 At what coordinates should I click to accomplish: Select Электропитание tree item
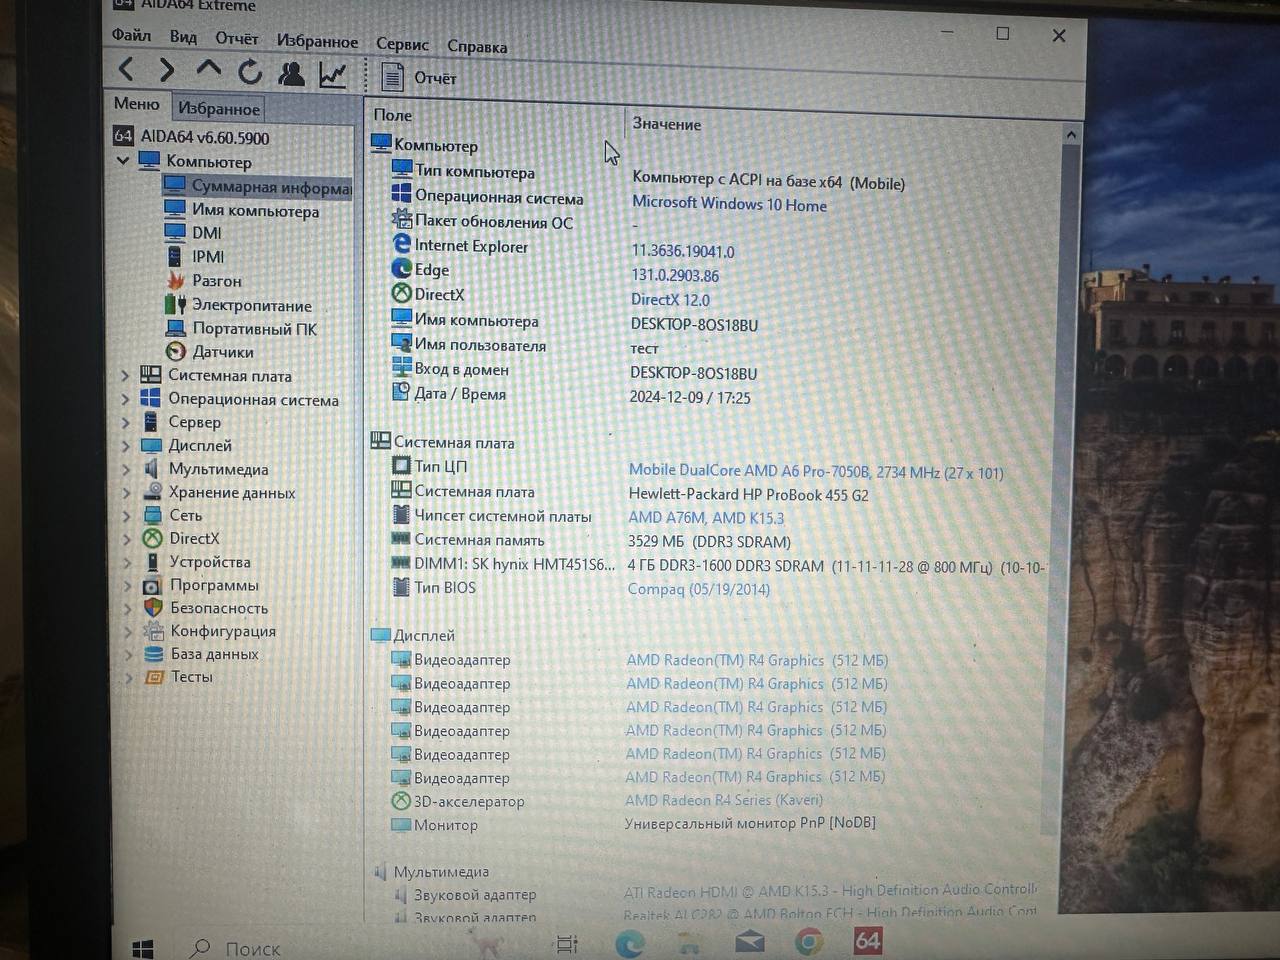[x=239, y=305]
